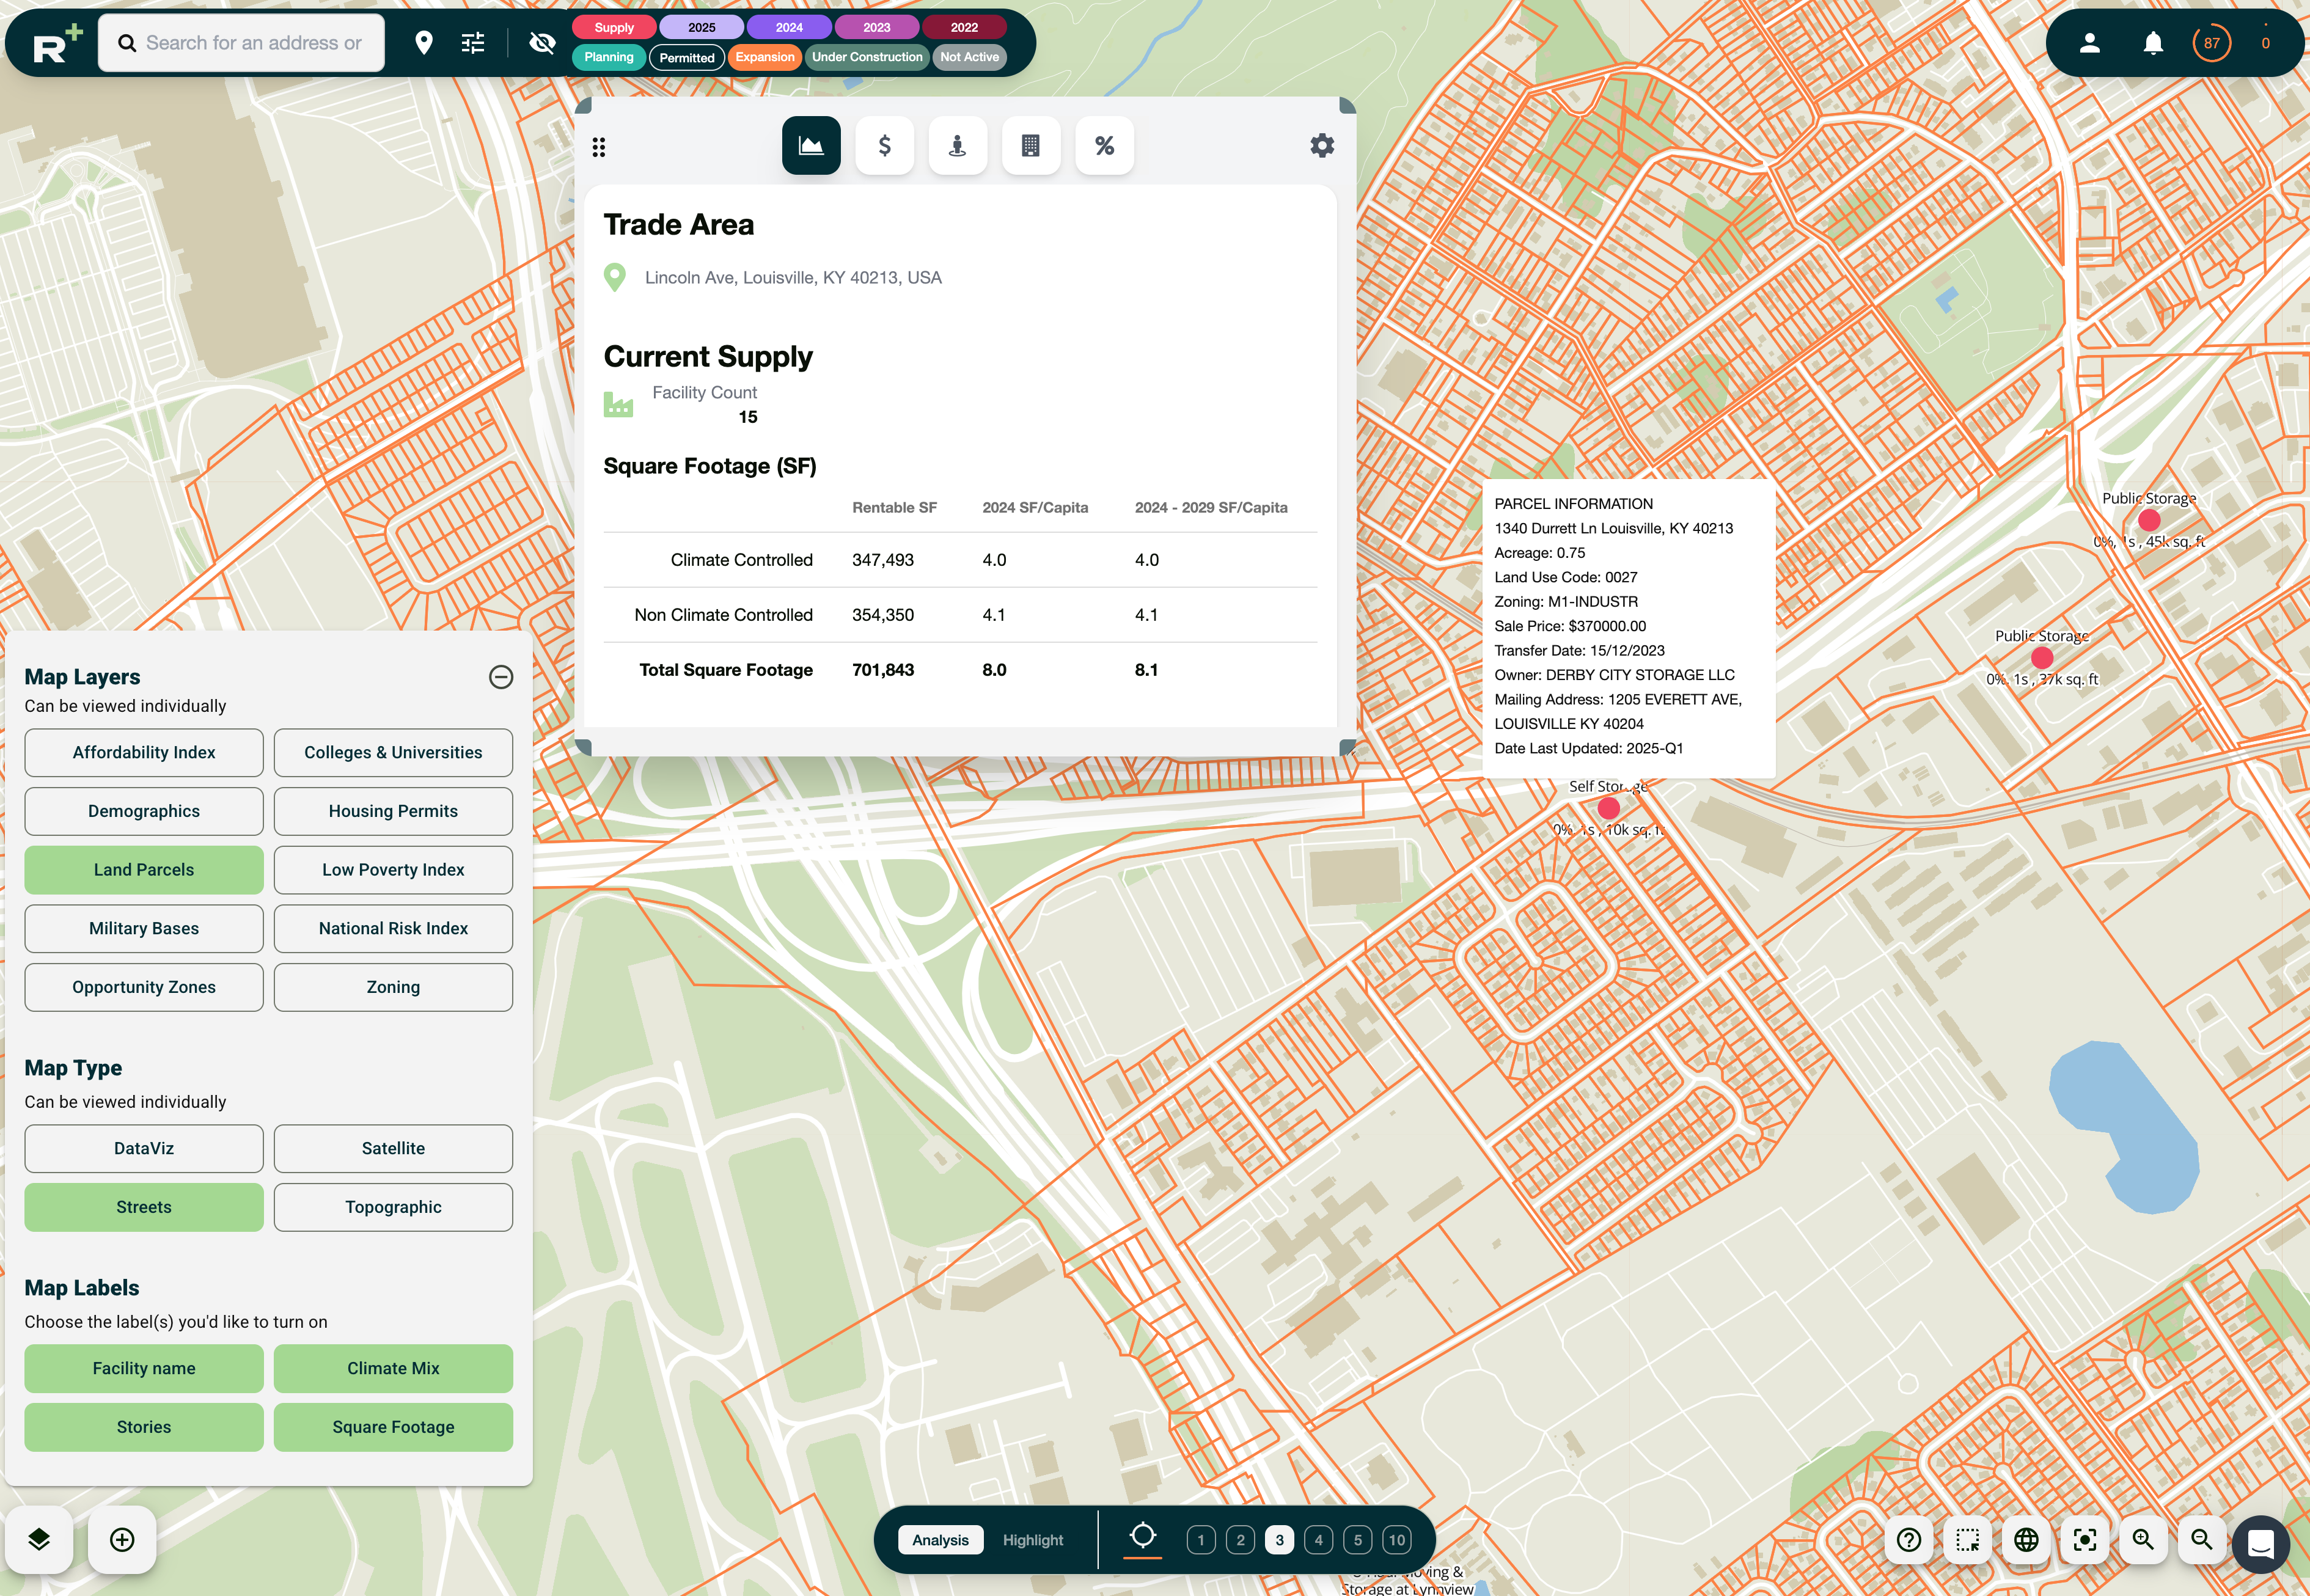Filter supply by the 2023 chip

877,27
